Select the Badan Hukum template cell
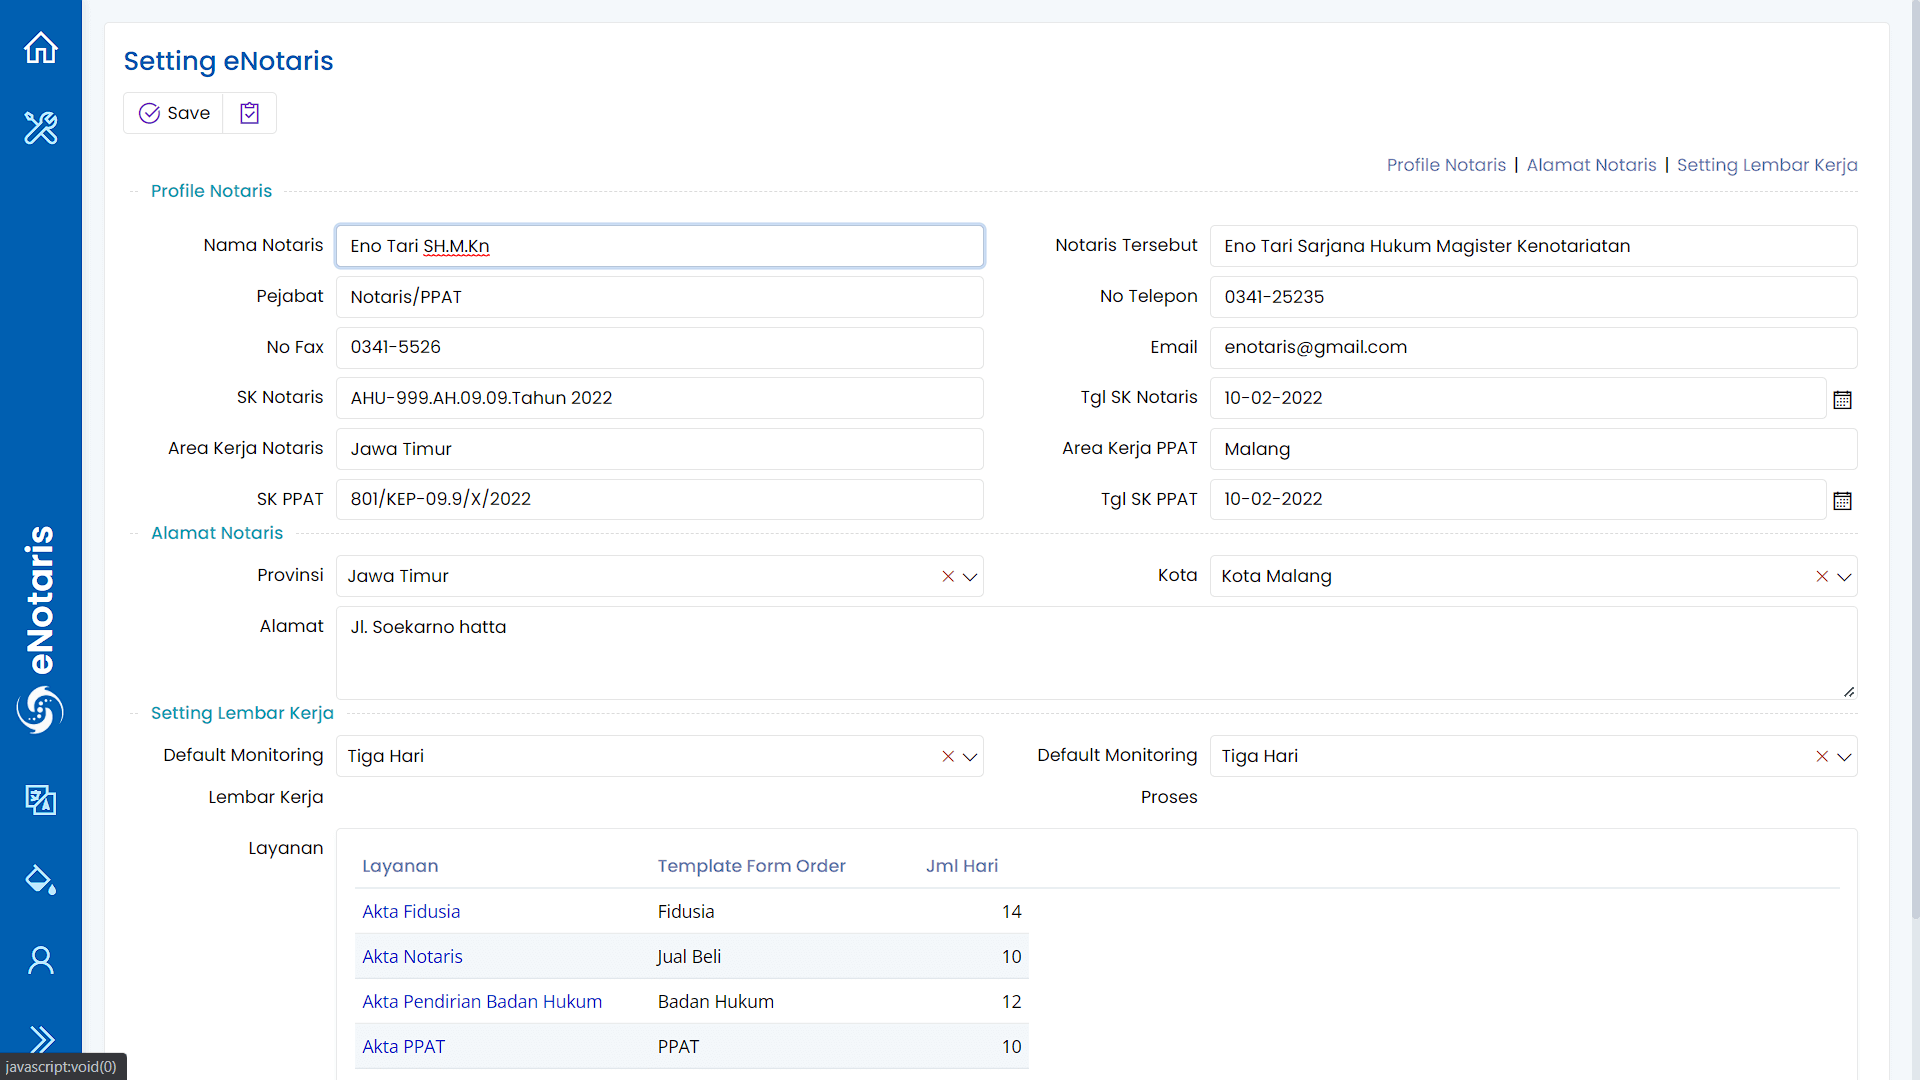This screenshot has height=1080, width=1920. click(x=715, y=1001)
